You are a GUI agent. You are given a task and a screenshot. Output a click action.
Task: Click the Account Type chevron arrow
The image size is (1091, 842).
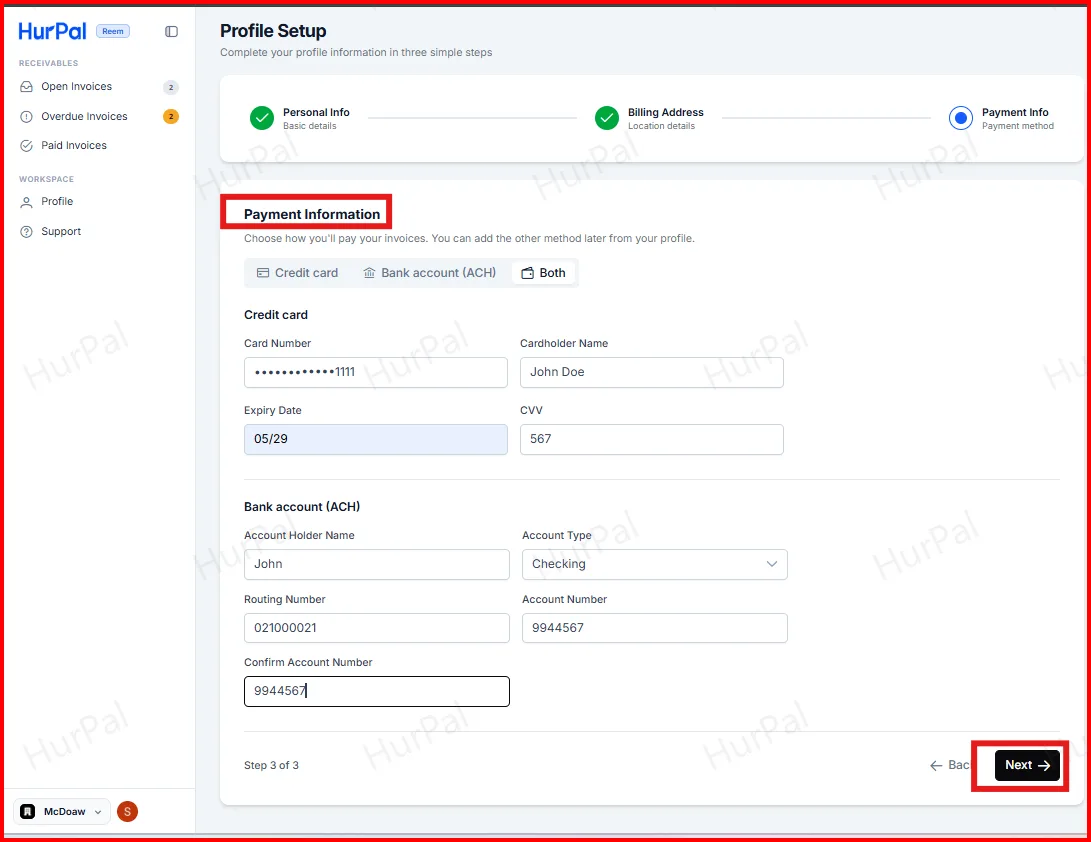click(772, 564)
